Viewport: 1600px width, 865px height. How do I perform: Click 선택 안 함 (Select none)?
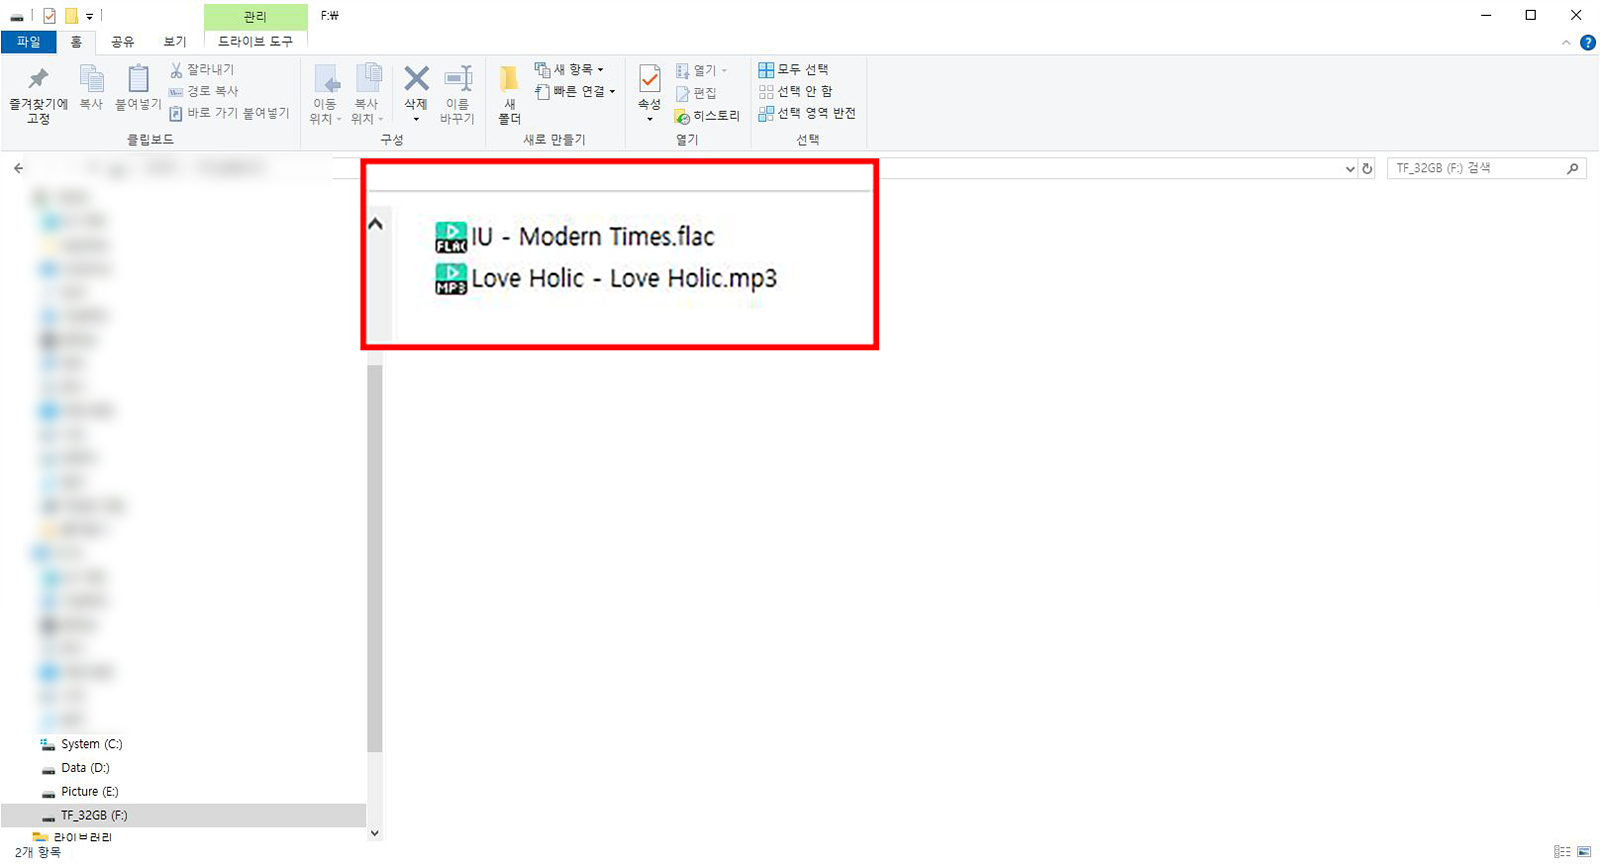[795, 91]
